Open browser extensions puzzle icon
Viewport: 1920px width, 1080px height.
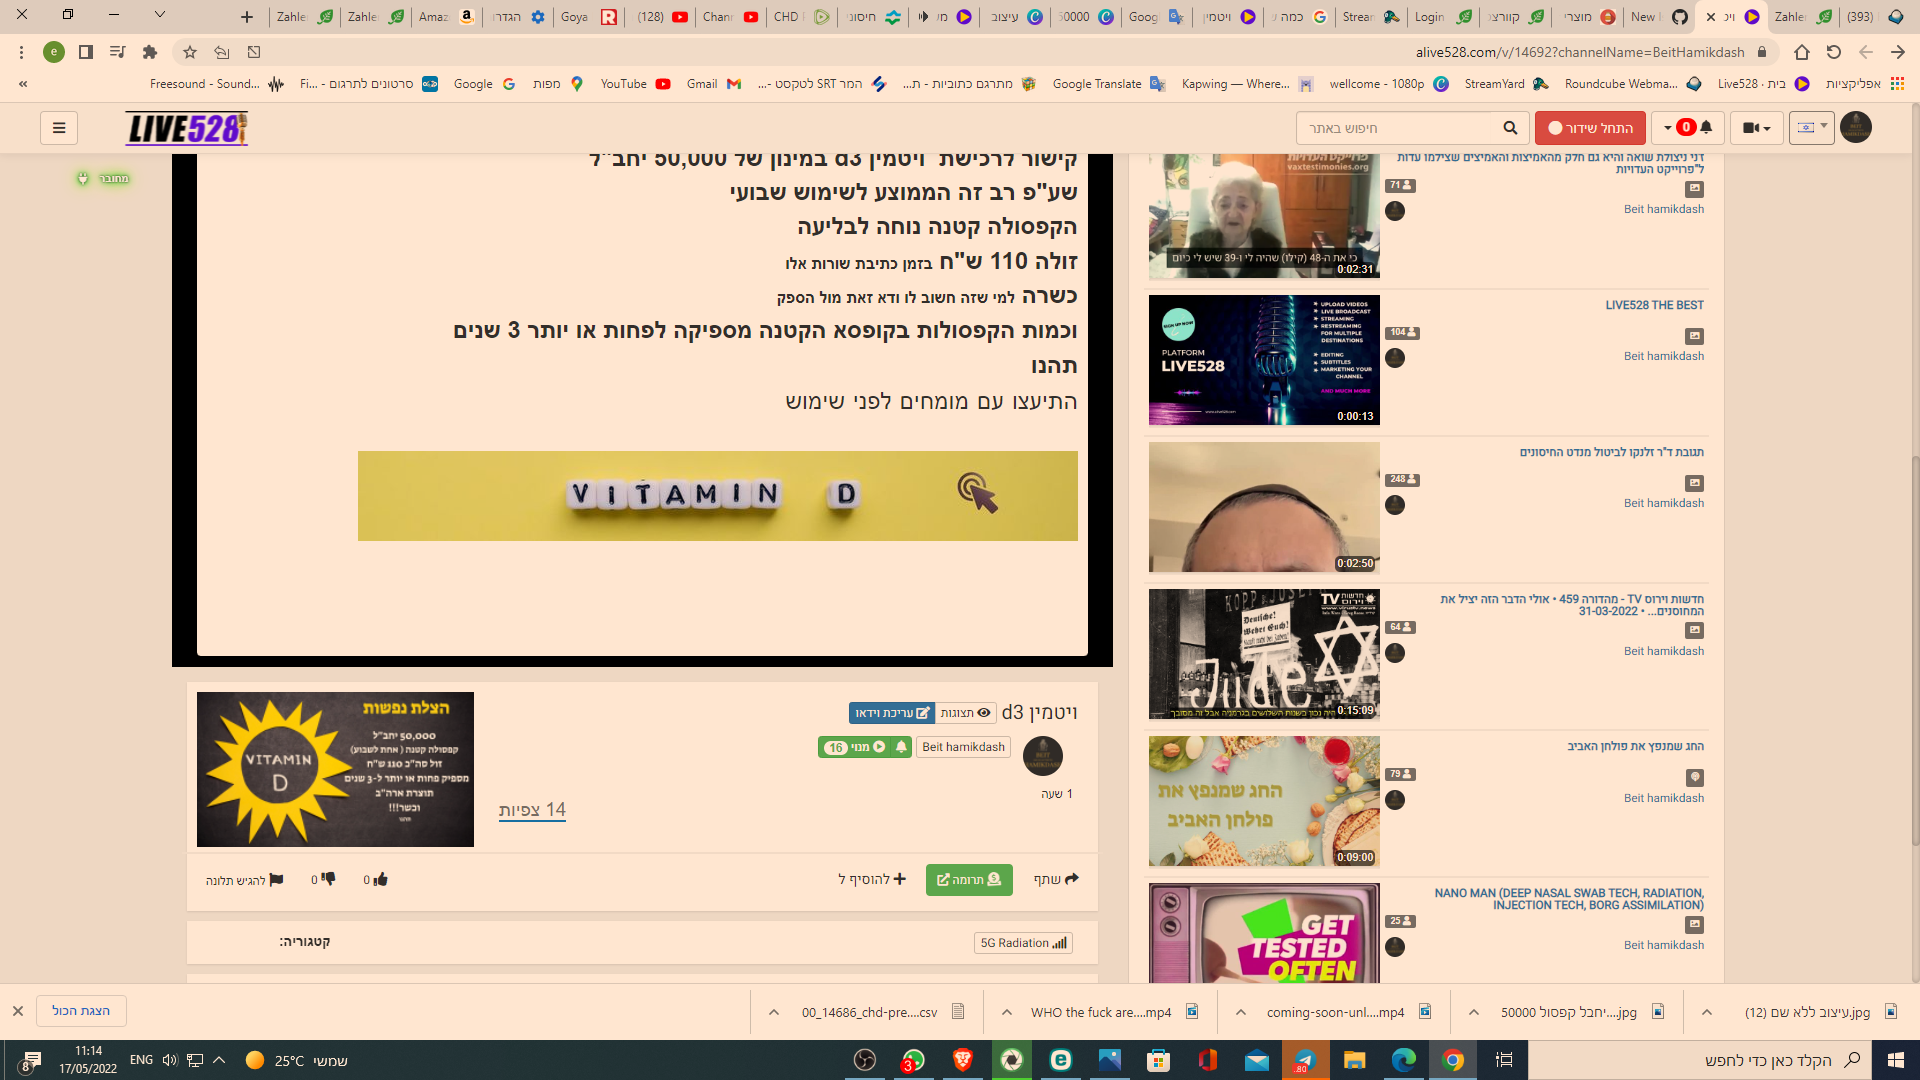[150, 52]
